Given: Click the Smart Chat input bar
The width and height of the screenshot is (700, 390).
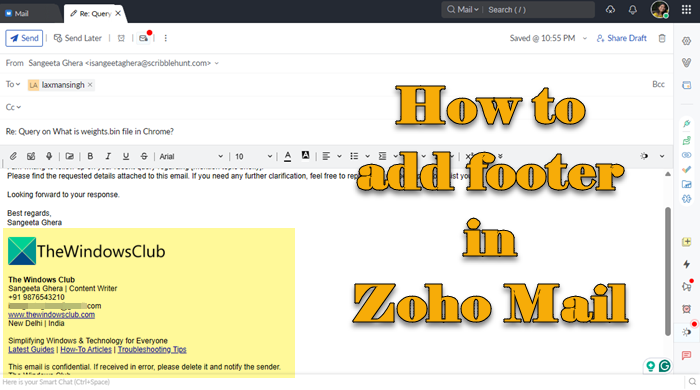Looking at the screenshot, I should click(x=342, y=382).
